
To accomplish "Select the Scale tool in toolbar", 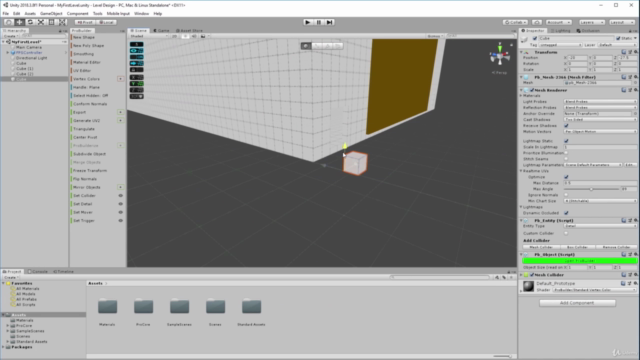I will tap(41, 22).
